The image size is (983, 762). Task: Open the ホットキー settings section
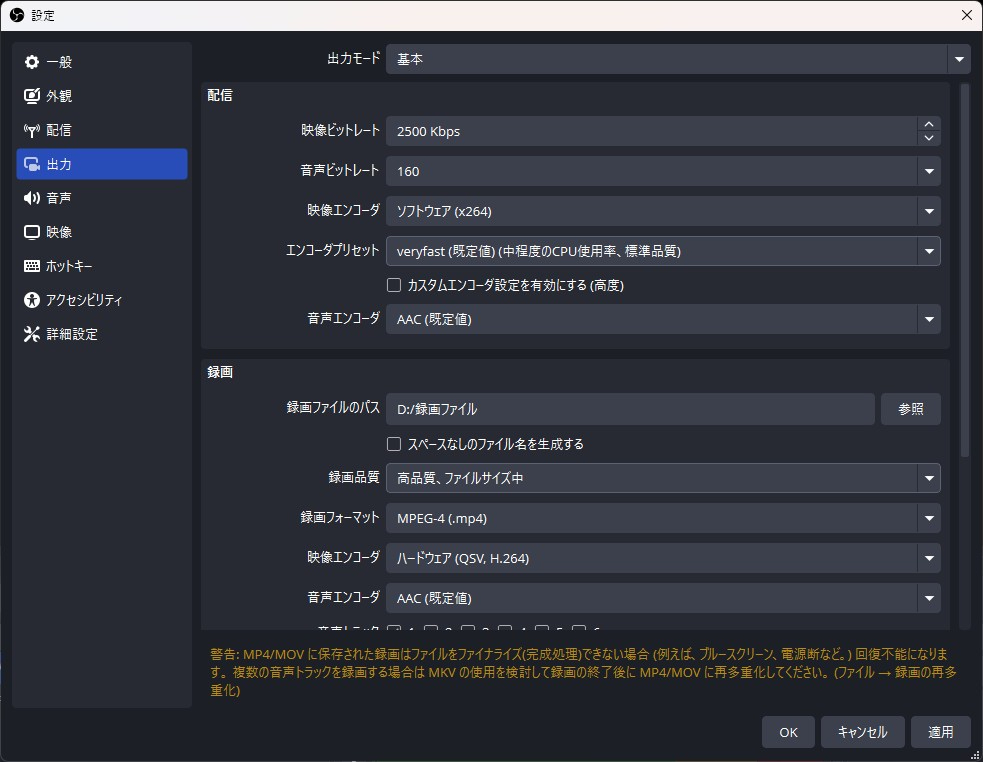point(60,265)
